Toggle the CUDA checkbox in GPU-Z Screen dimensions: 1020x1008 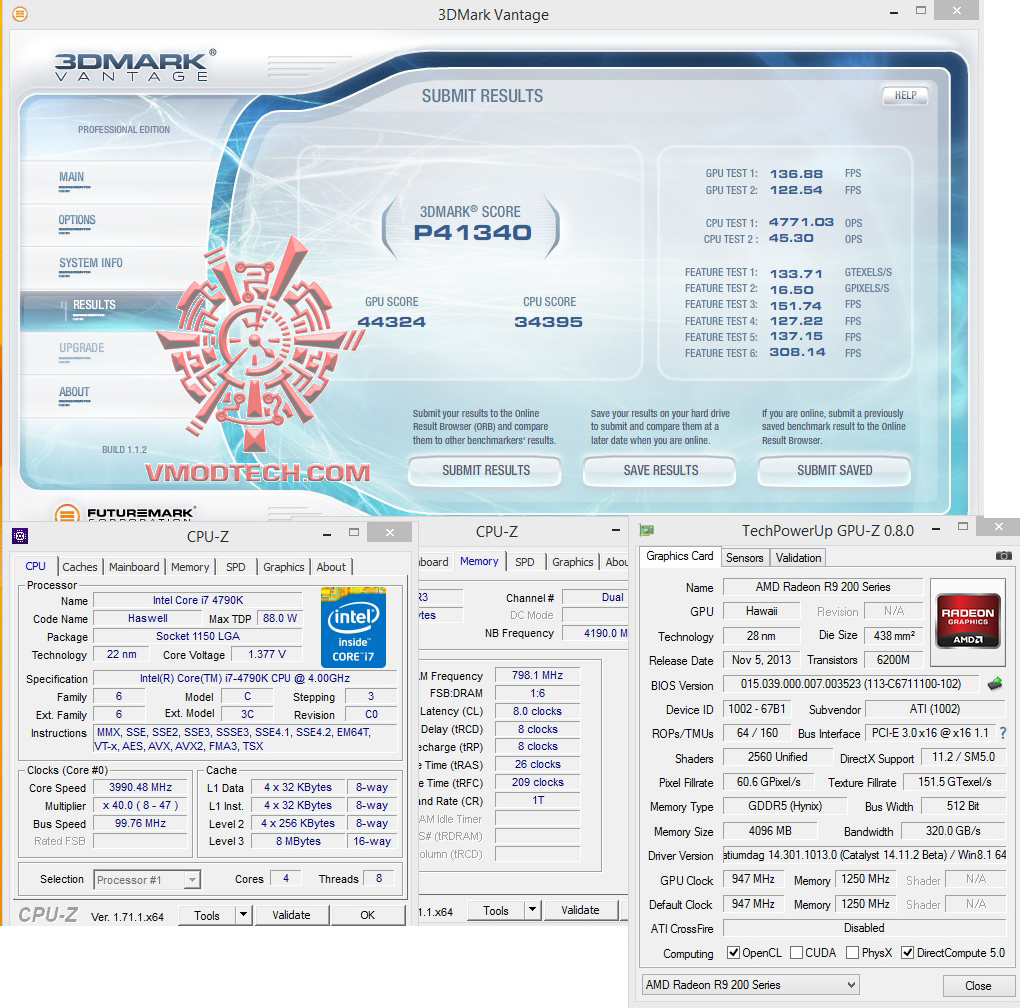pyautogui.click(x=796, y=953)
